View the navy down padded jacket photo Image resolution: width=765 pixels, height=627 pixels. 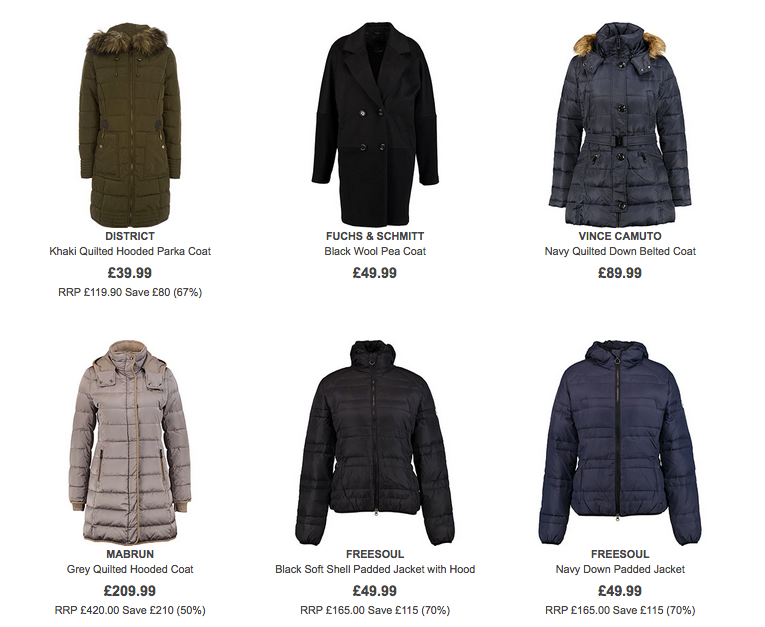pos(620,443)
